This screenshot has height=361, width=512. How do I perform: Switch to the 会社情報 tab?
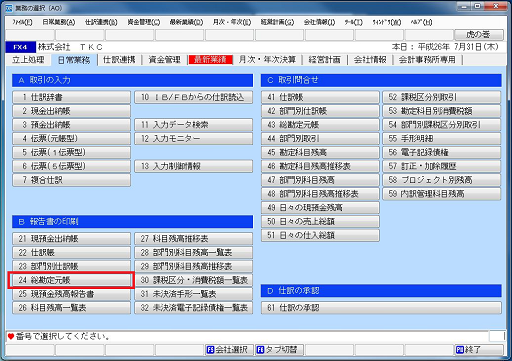coord(370,60)
